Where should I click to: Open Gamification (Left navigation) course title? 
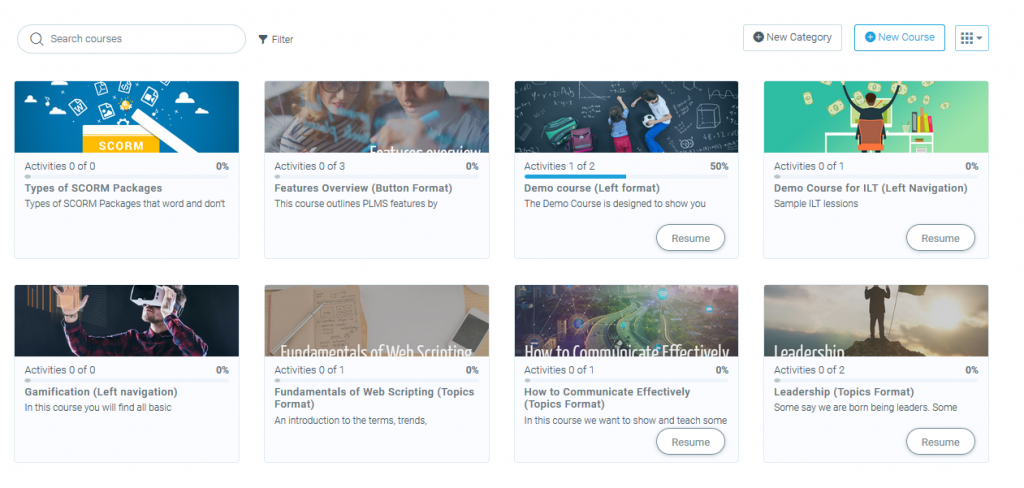coord(101,392)
